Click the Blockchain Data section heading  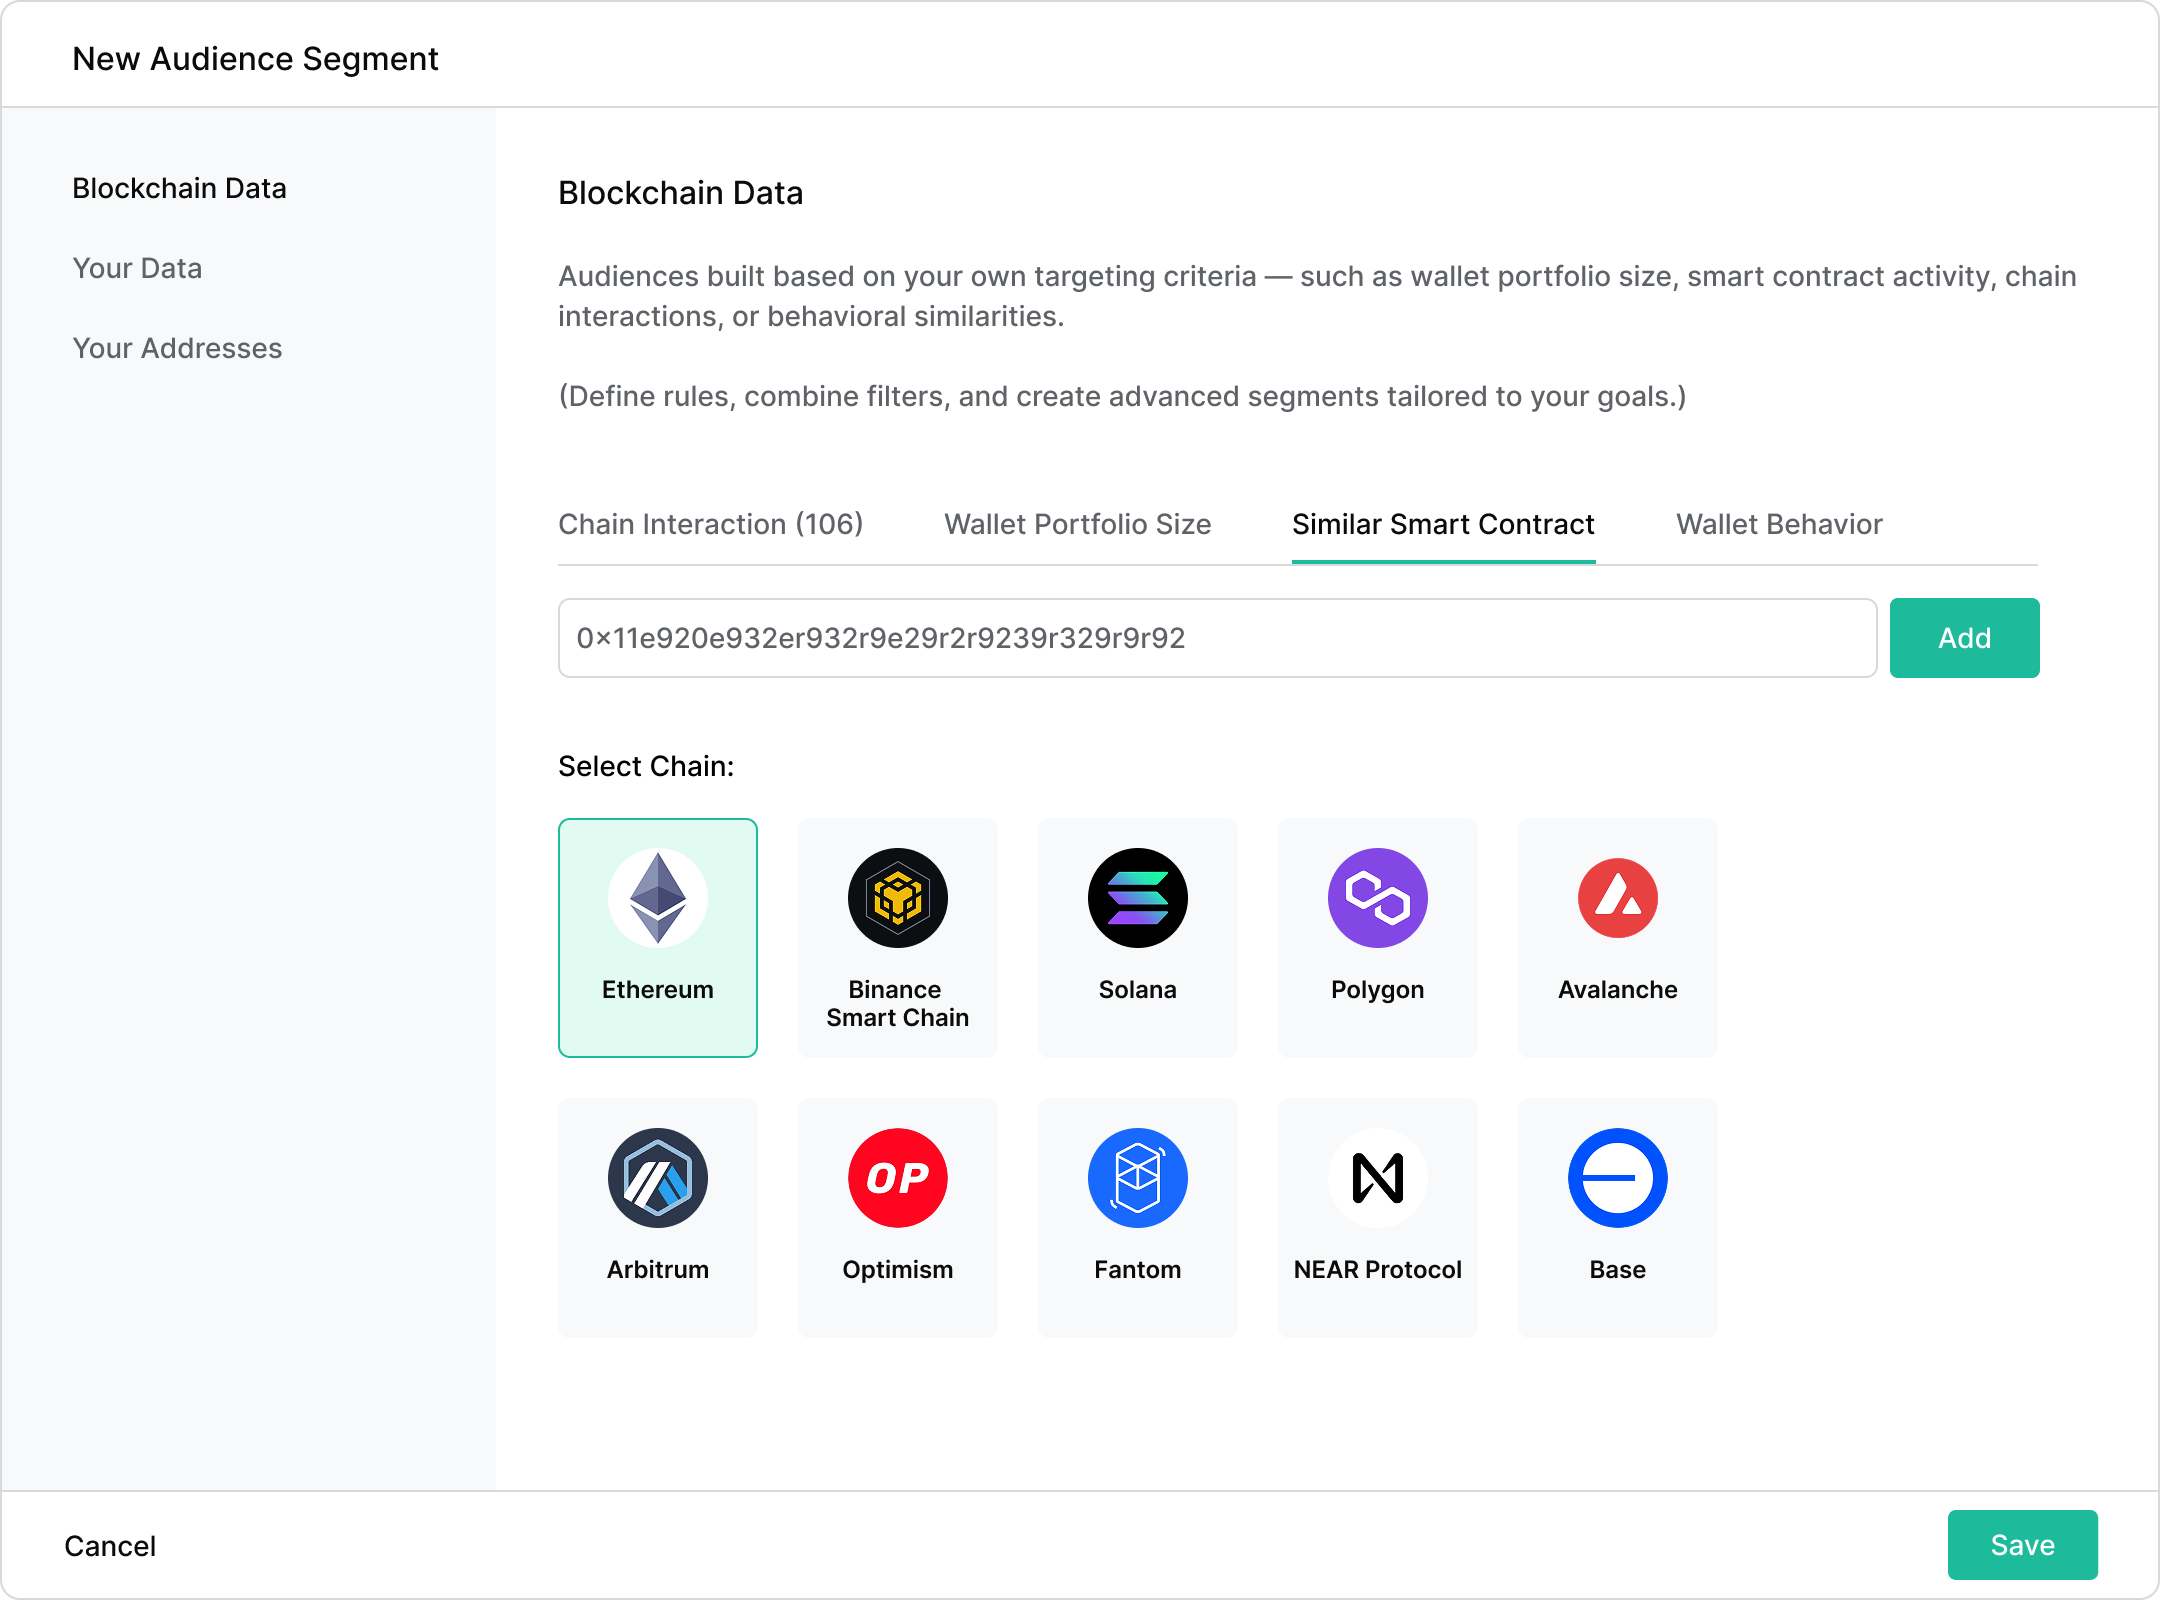pos(680,193)
